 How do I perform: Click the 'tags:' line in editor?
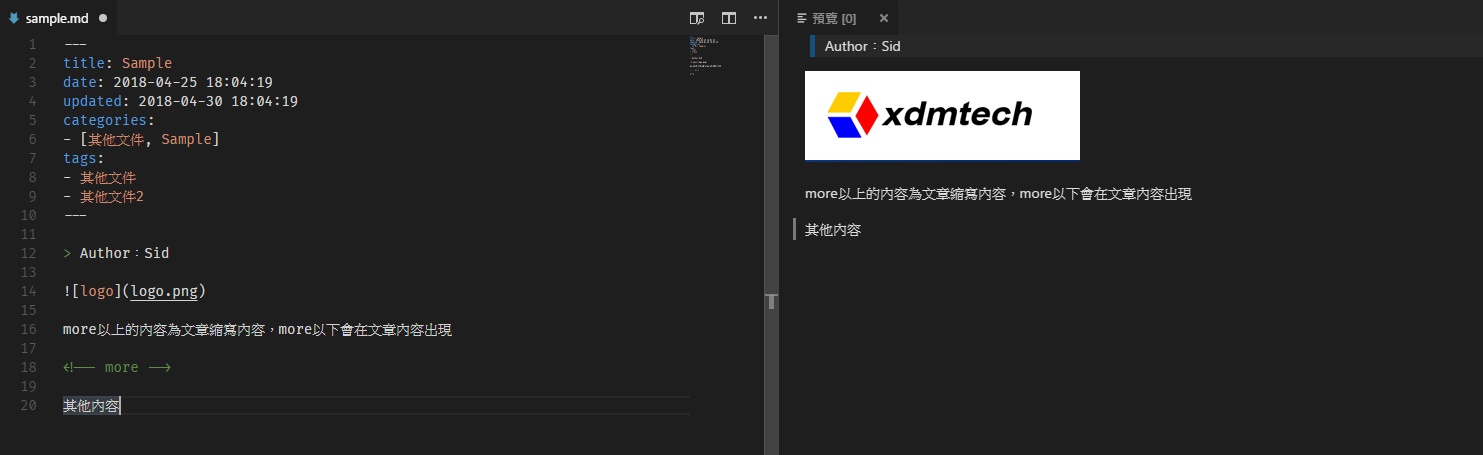pyautogui.click(x=83, y=158)
